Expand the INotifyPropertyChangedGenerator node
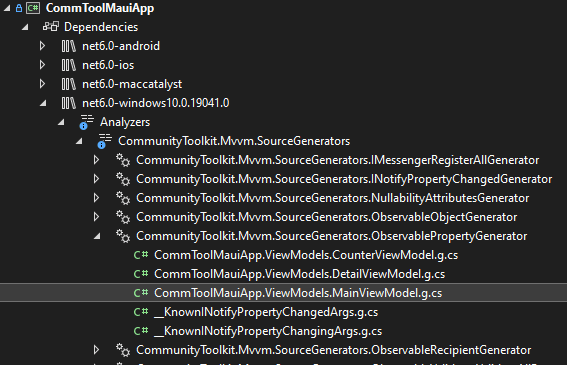The width and height of the screenshot is (567, 365). click(96, 179)
